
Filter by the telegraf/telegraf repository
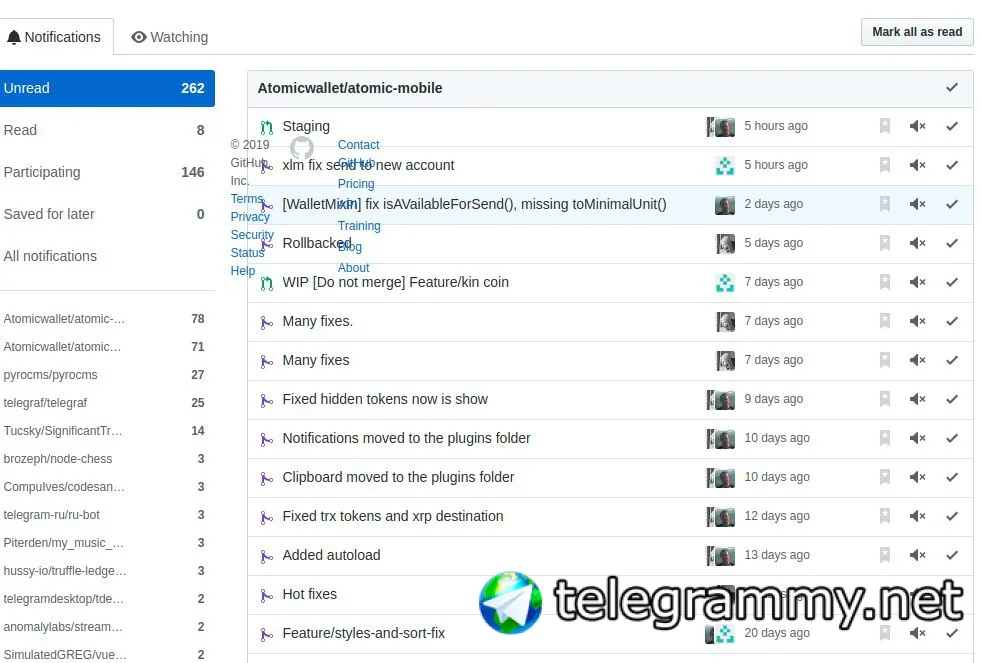tap(105, 403)
